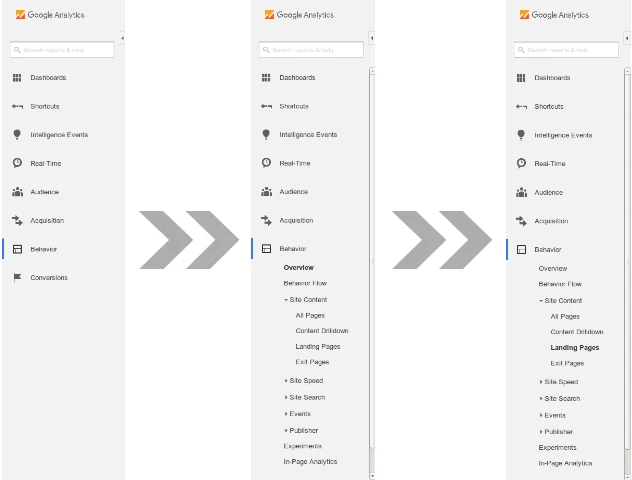Click Behavior layout icon in right panel

coord(522,249)
